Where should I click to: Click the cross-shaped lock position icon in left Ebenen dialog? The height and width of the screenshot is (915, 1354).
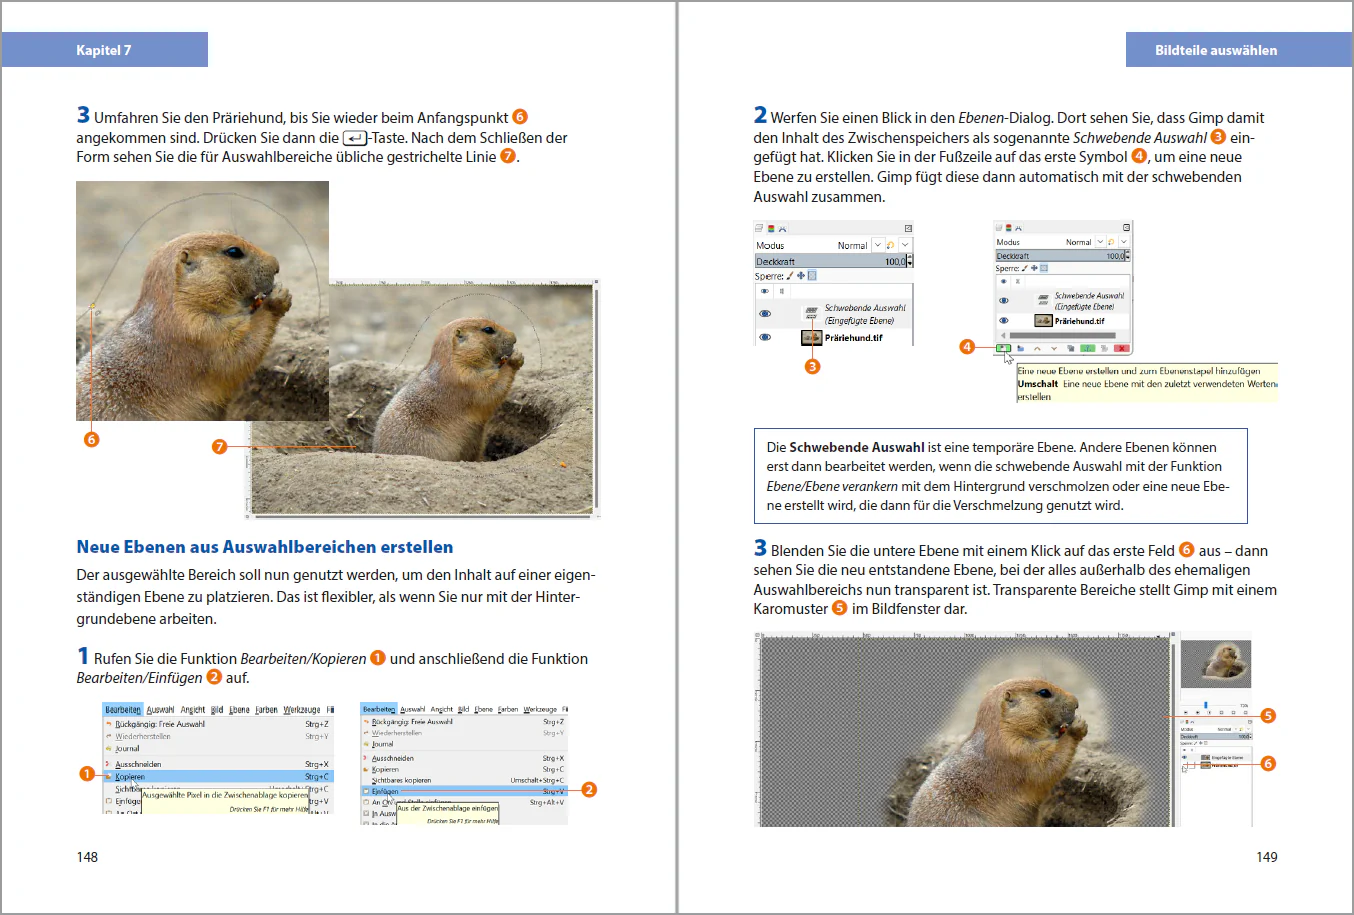click(801, 276)
